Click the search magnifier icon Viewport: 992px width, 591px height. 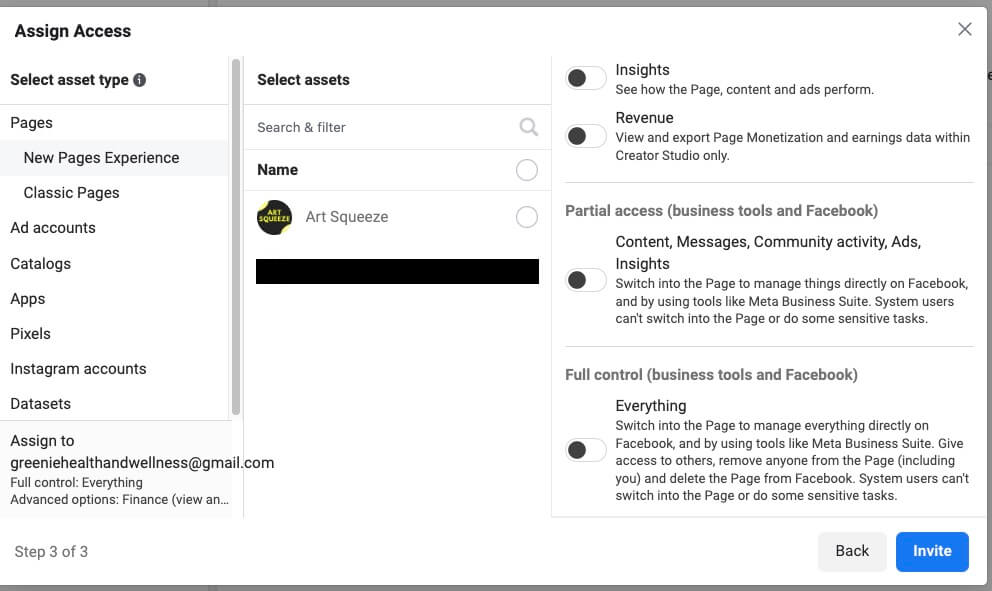point(528,127)
